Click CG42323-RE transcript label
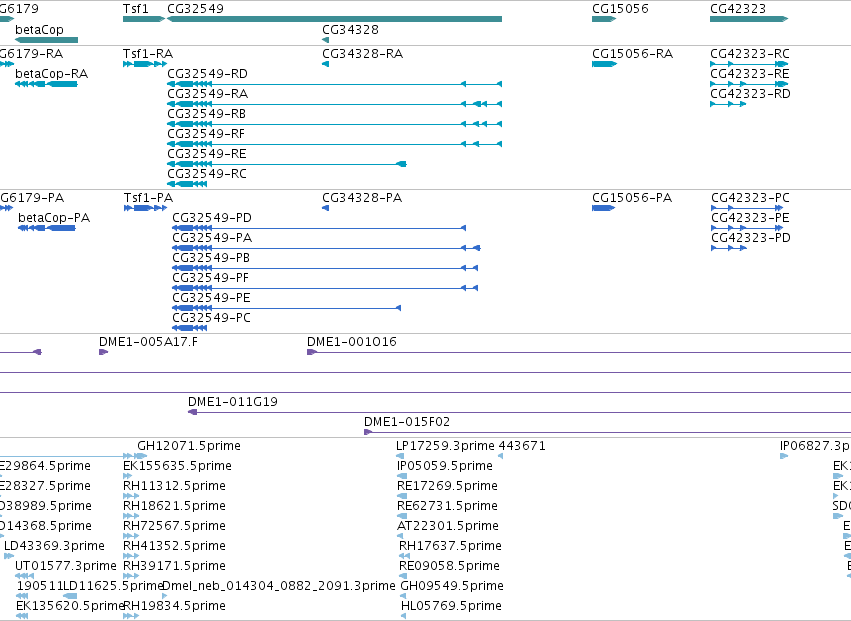851x621 pixels. (x=750, y=74)
